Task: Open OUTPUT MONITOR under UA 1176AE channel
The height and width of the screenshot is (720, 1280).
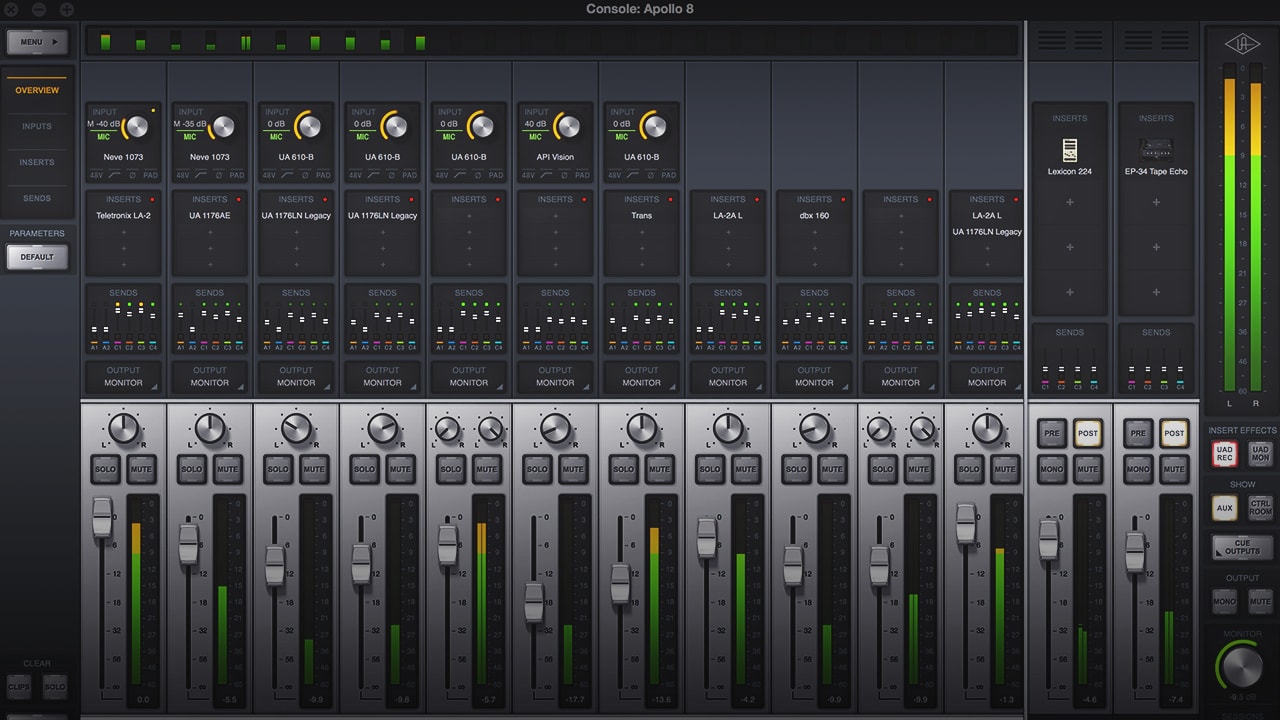Action: tap(210, 376)
